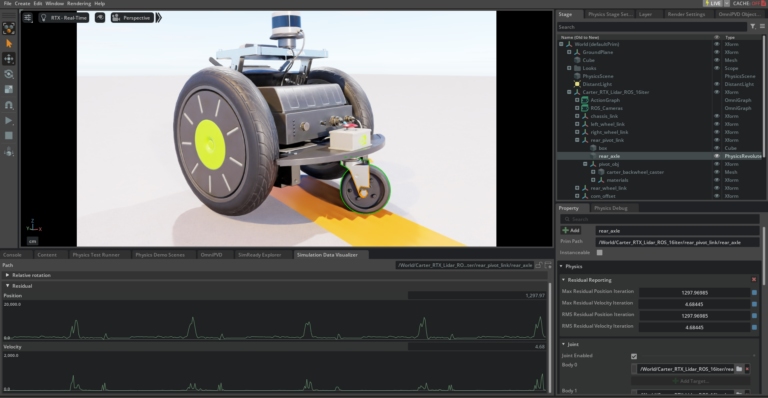
Task: Toggle visibility eye for chassis_link
Action: pos(717,116)
